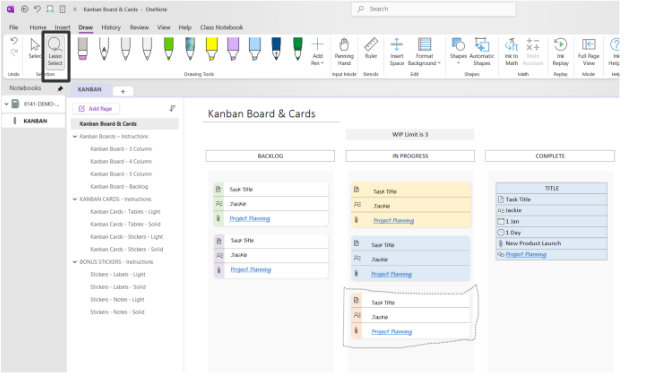Switch to the Class Notebook tab

point(222,27)
